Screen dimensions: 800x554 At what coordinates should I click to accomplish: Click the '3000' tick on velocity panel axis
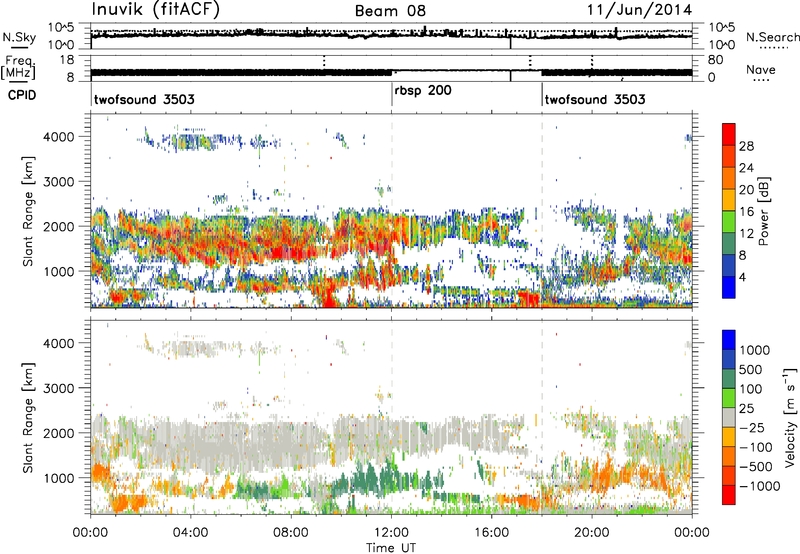[58, 388]
